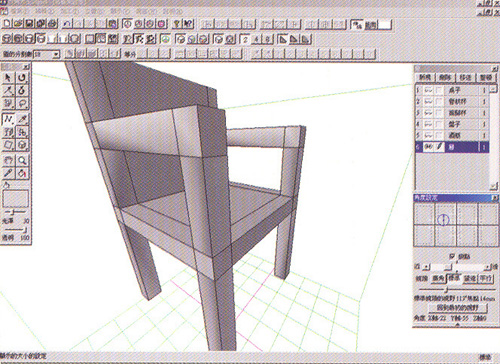Activate the magnifier zoom tool

[x=22, y=161]
